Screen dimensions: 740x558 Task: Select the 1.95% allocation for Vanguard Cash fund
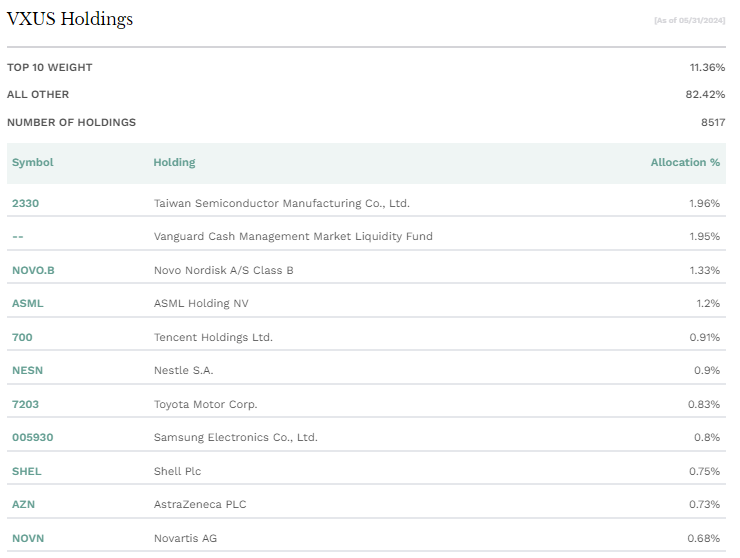point(705,237)
